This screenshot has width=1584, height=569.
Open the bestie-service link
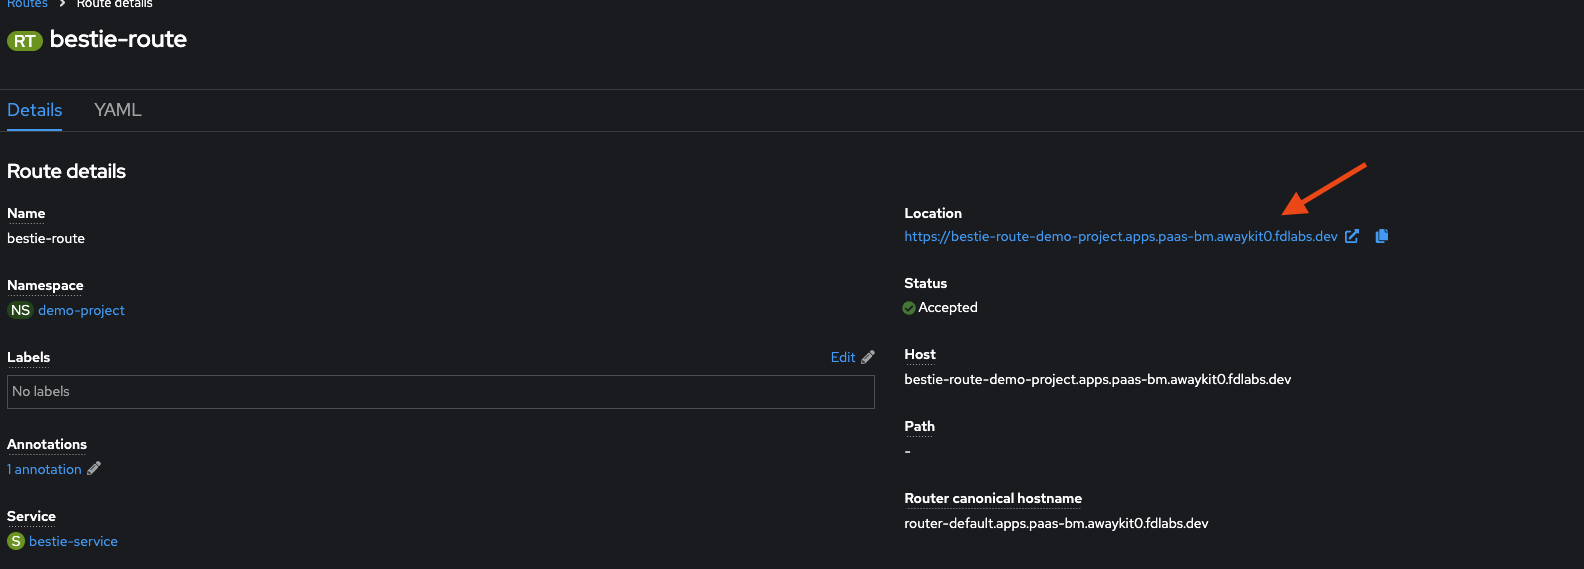(73, 541)
